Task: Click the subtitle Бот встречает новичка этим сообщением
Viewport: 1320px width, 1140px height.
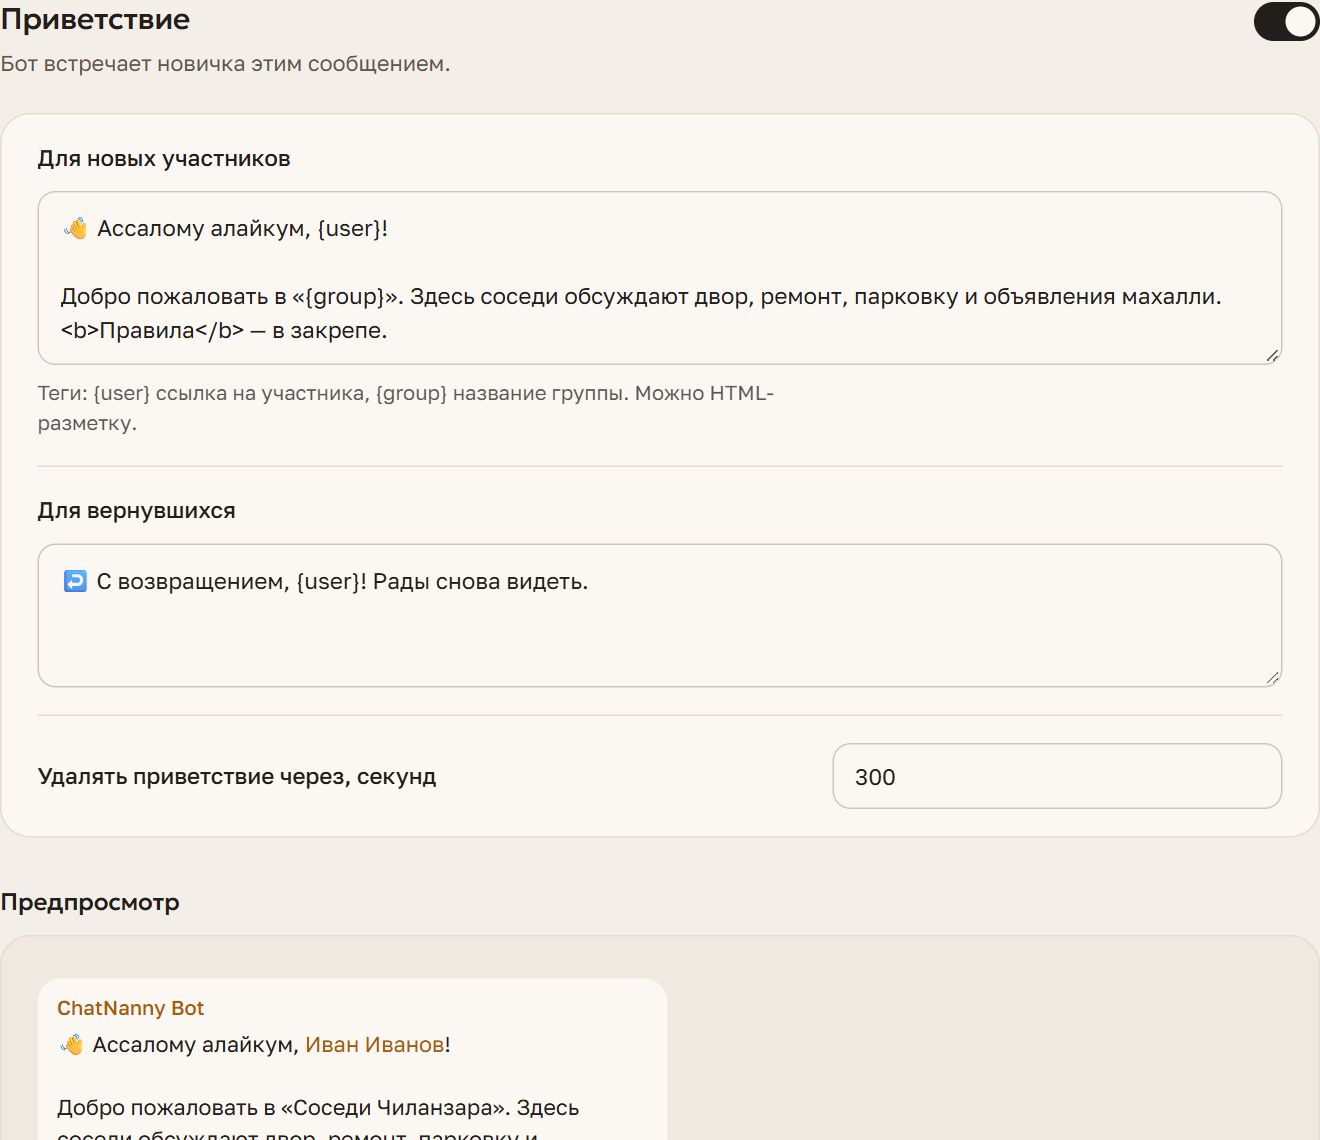Action: (x=225, y=64)
